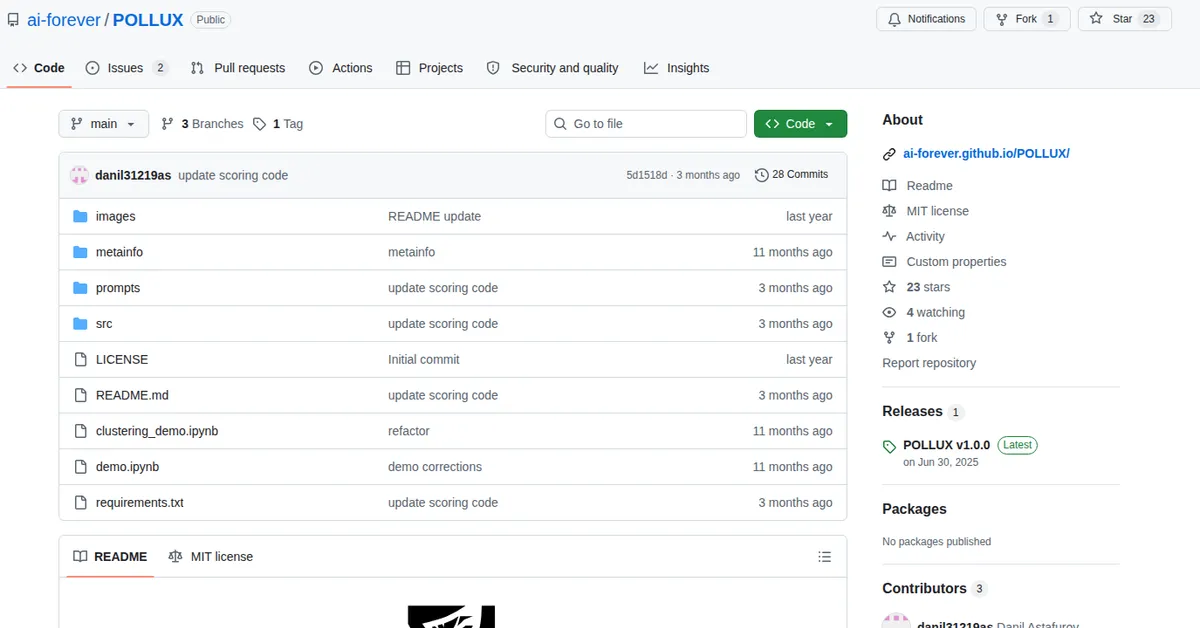Open the Insights tab
This screenshot has width=1200, height=628.
click(677, 68)
